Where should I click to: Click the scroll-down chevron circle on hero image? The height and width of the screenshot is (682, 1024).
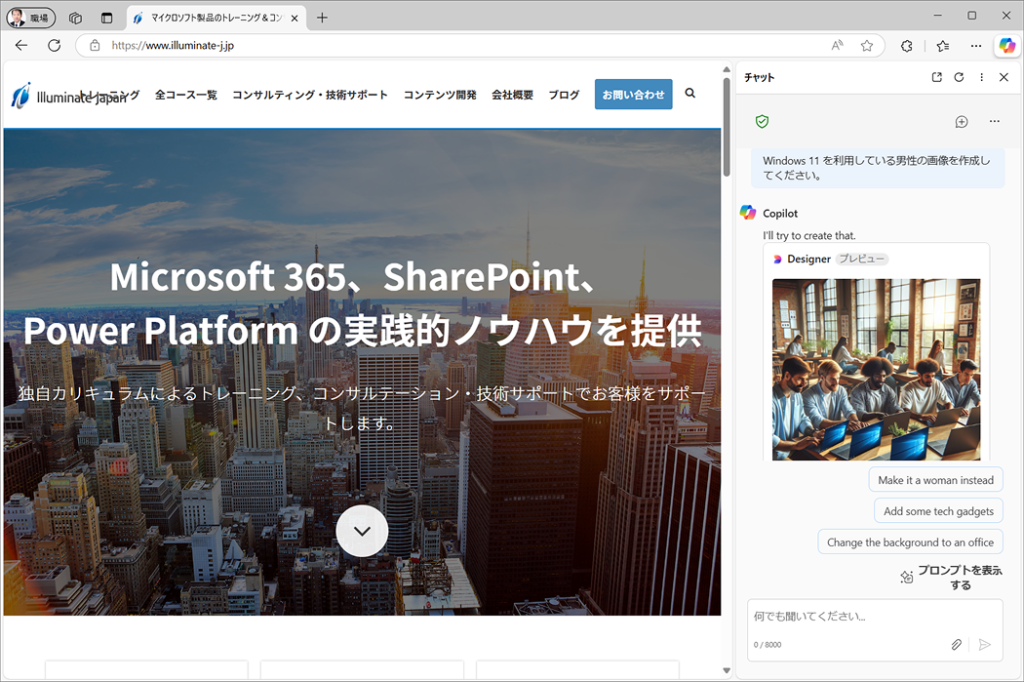tap(361, 530)
